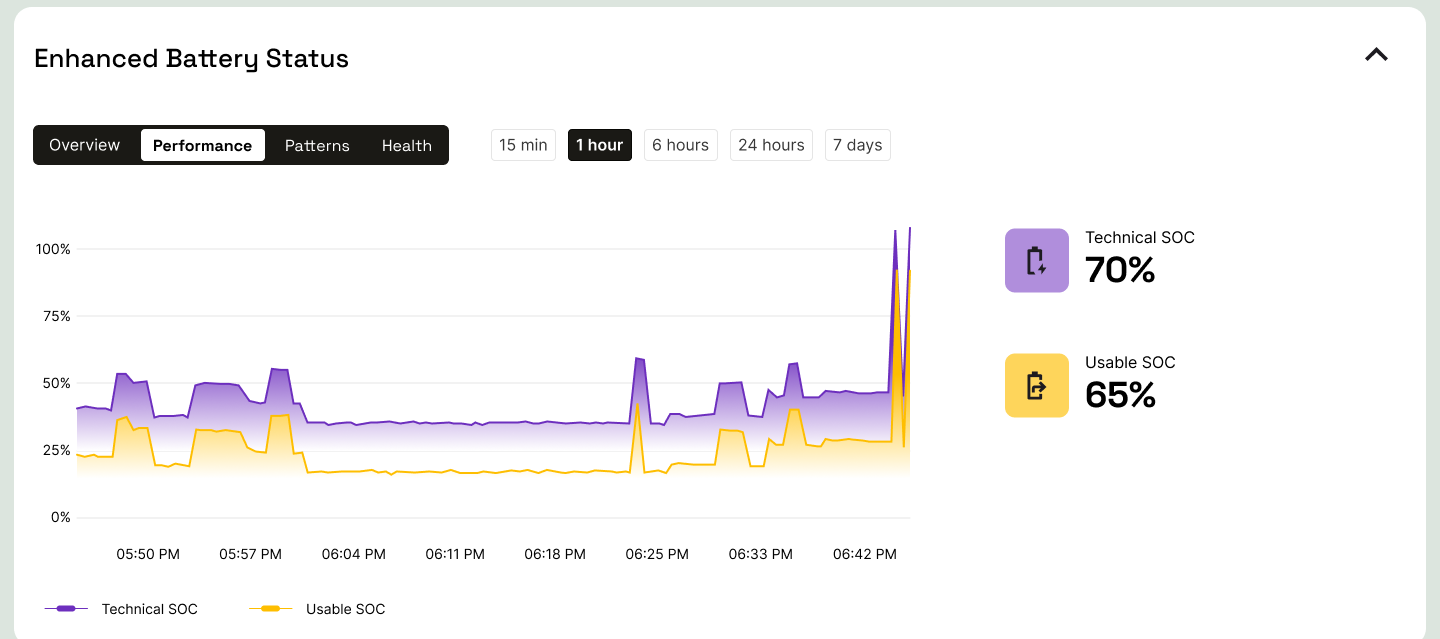Collapse the Enhanced Battery Status panel
1440x639 pixels.
click(1377, 56)
